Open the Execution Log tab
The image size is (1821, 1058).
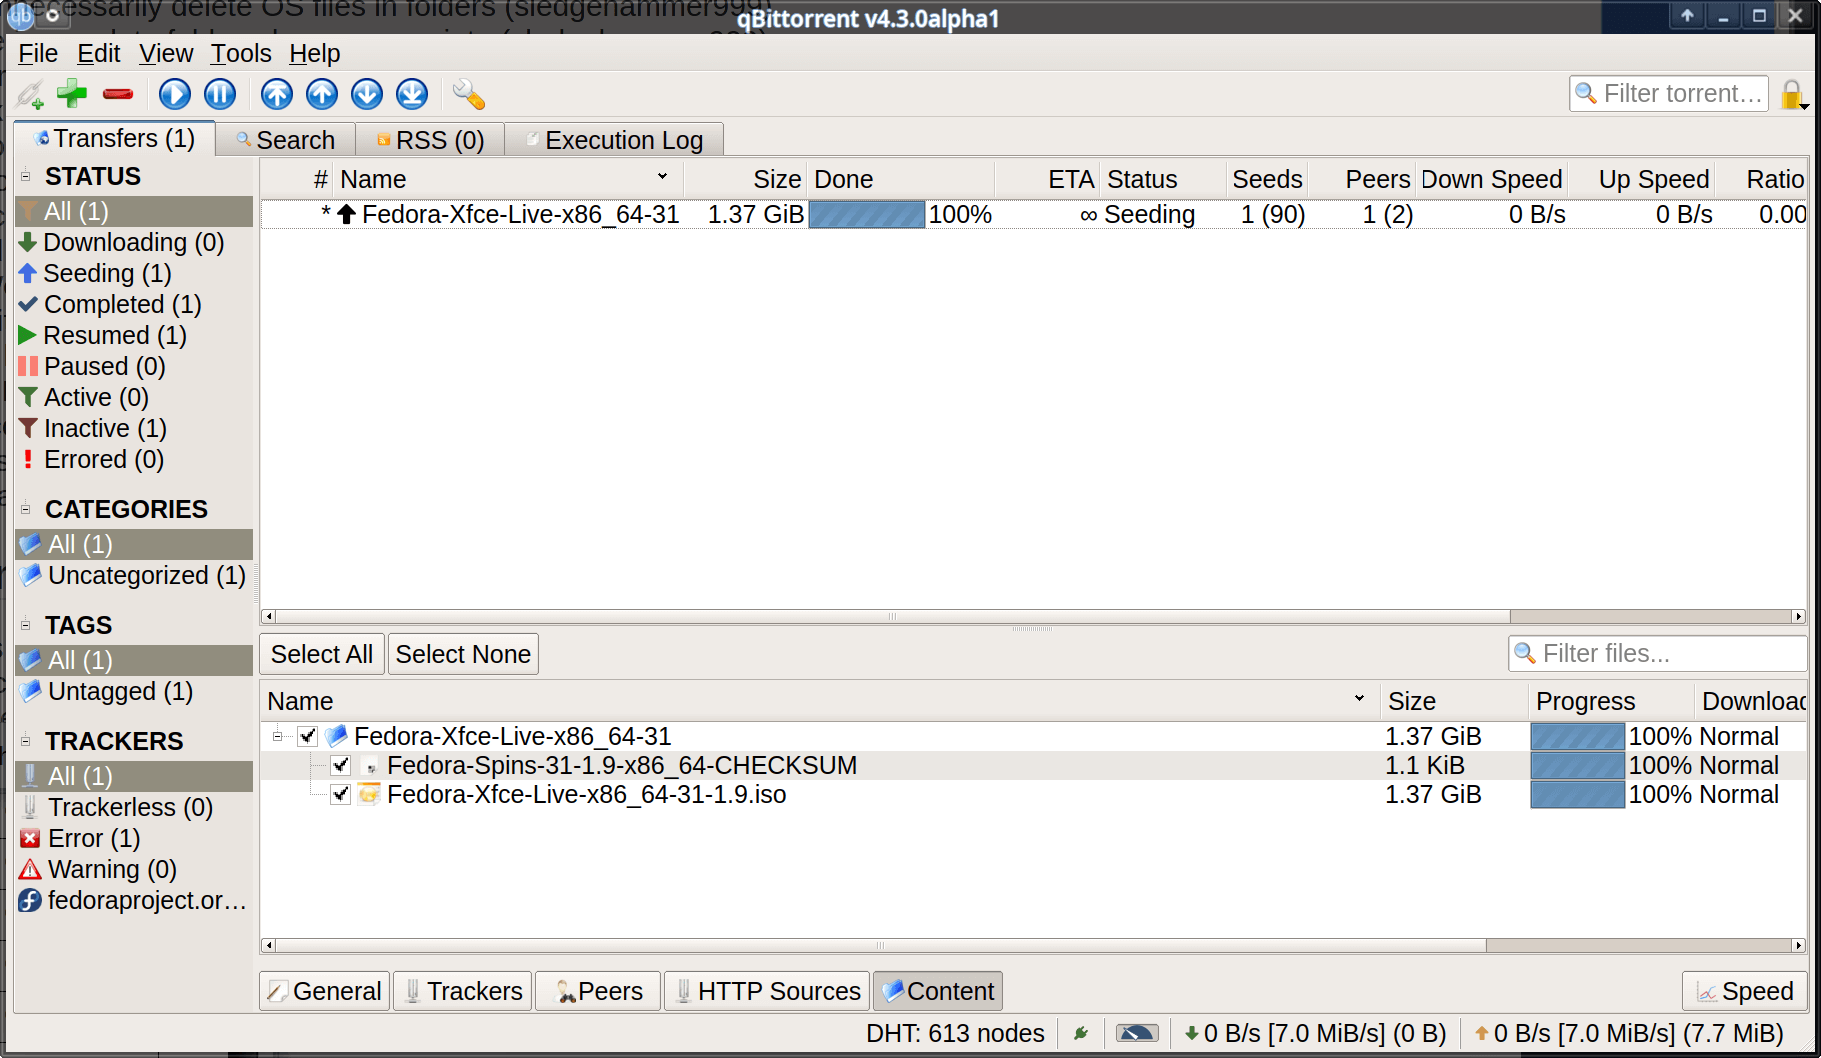[614, 140]
